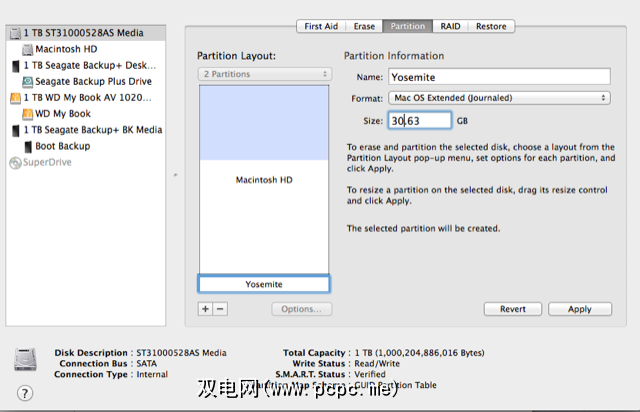This screenshot has width=640, height=412.
Task: Select SuperDrive in the sidebar
Action: click(x=86, y=162)
